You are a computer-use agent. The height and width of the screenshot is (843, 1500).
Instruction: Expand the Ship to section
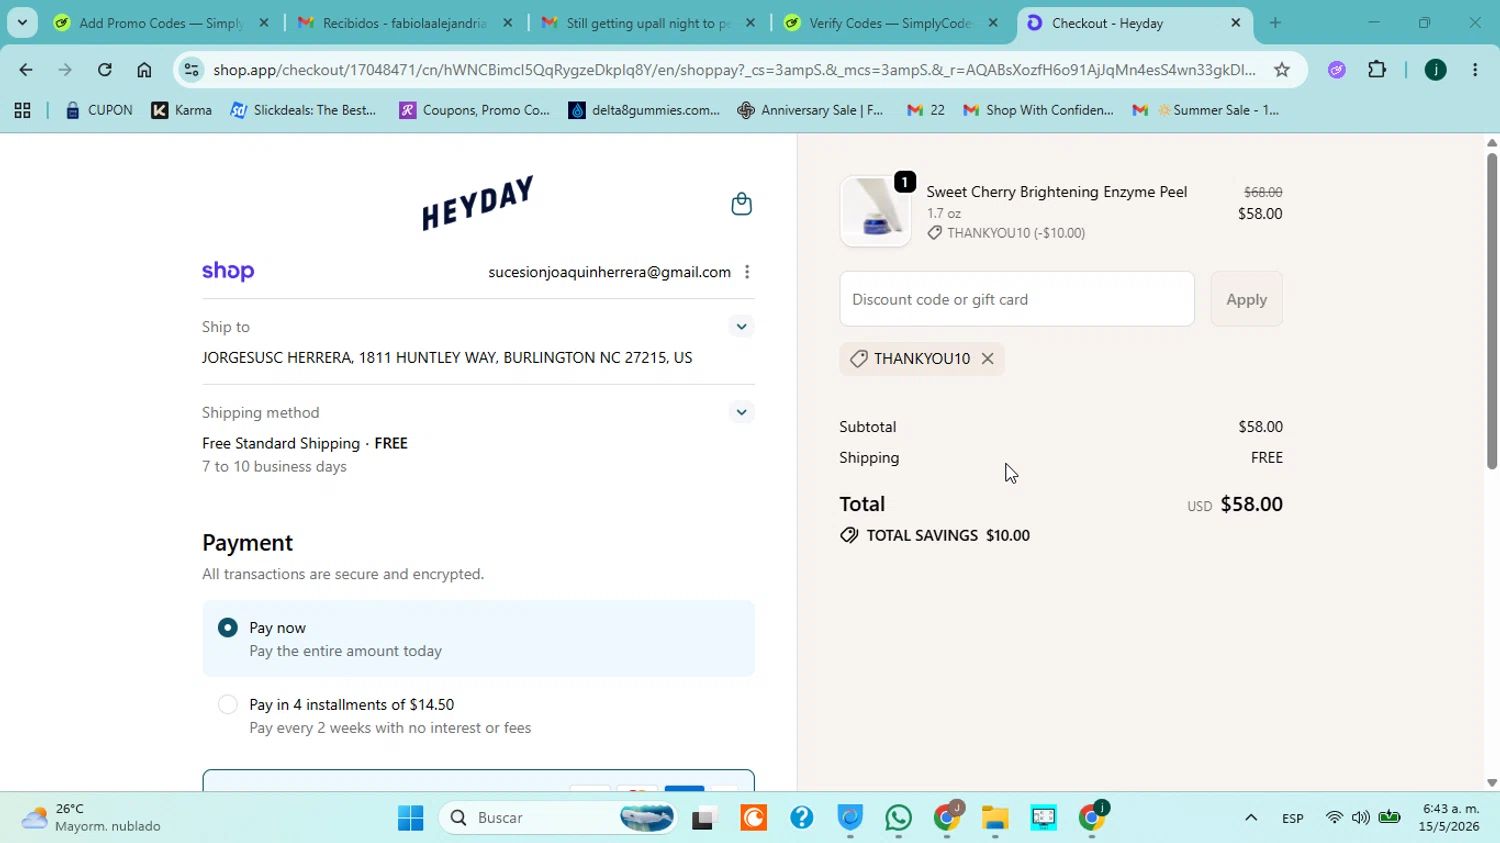tap(741, 327)
